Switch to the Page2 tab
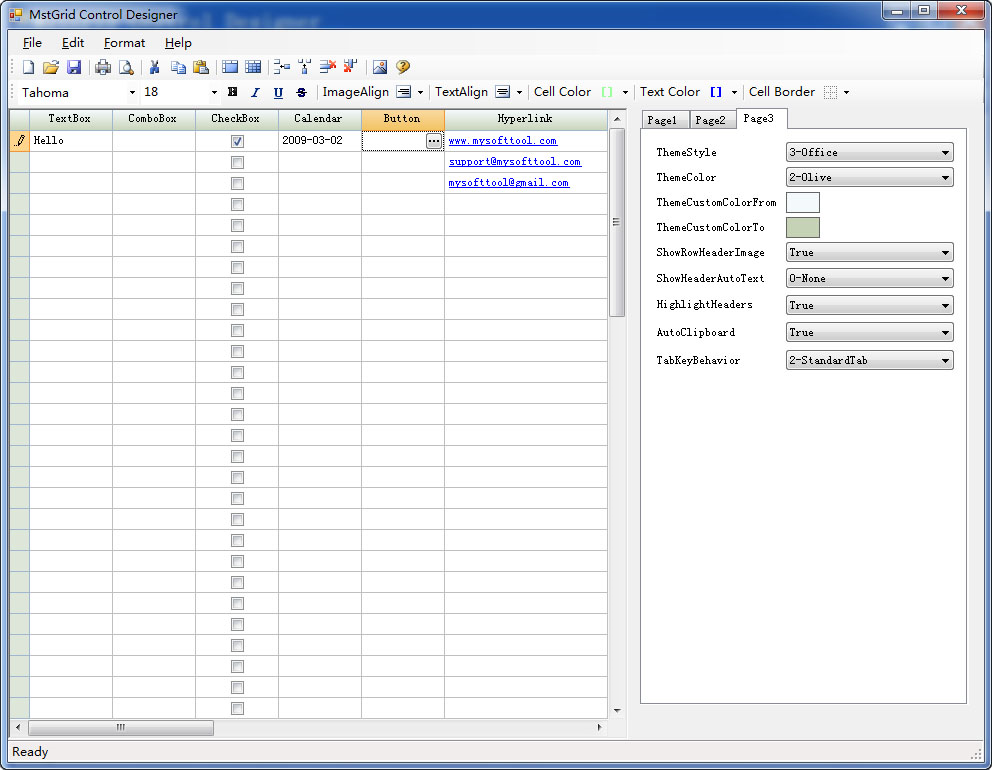992x770 pixels. [x=710, y=120]
